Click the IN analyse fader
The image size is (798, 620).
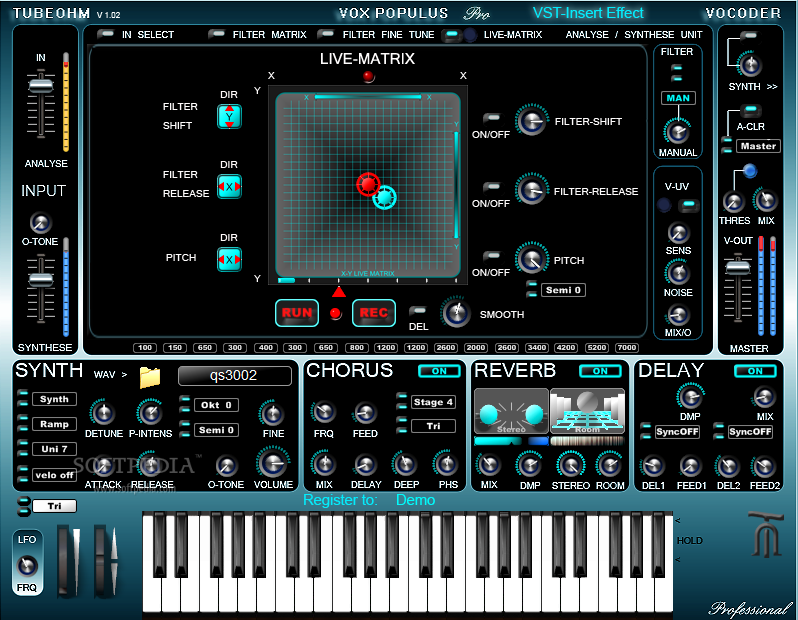pos(41,85)
